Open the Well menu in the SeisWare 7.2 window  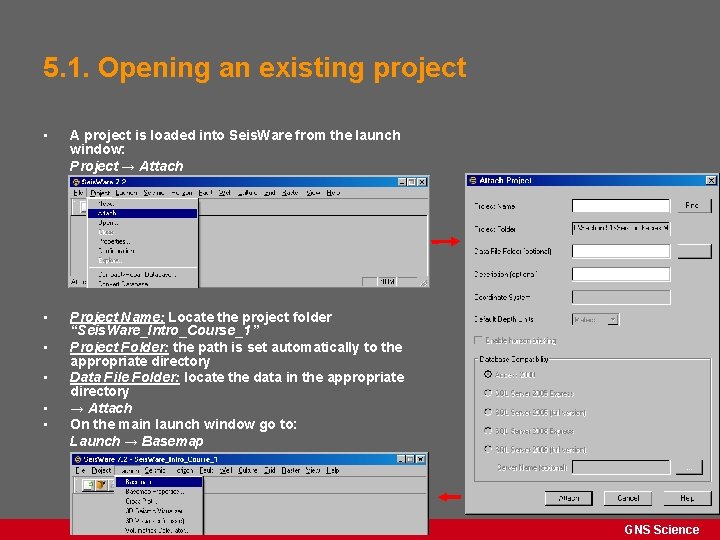tap(225, 193)
